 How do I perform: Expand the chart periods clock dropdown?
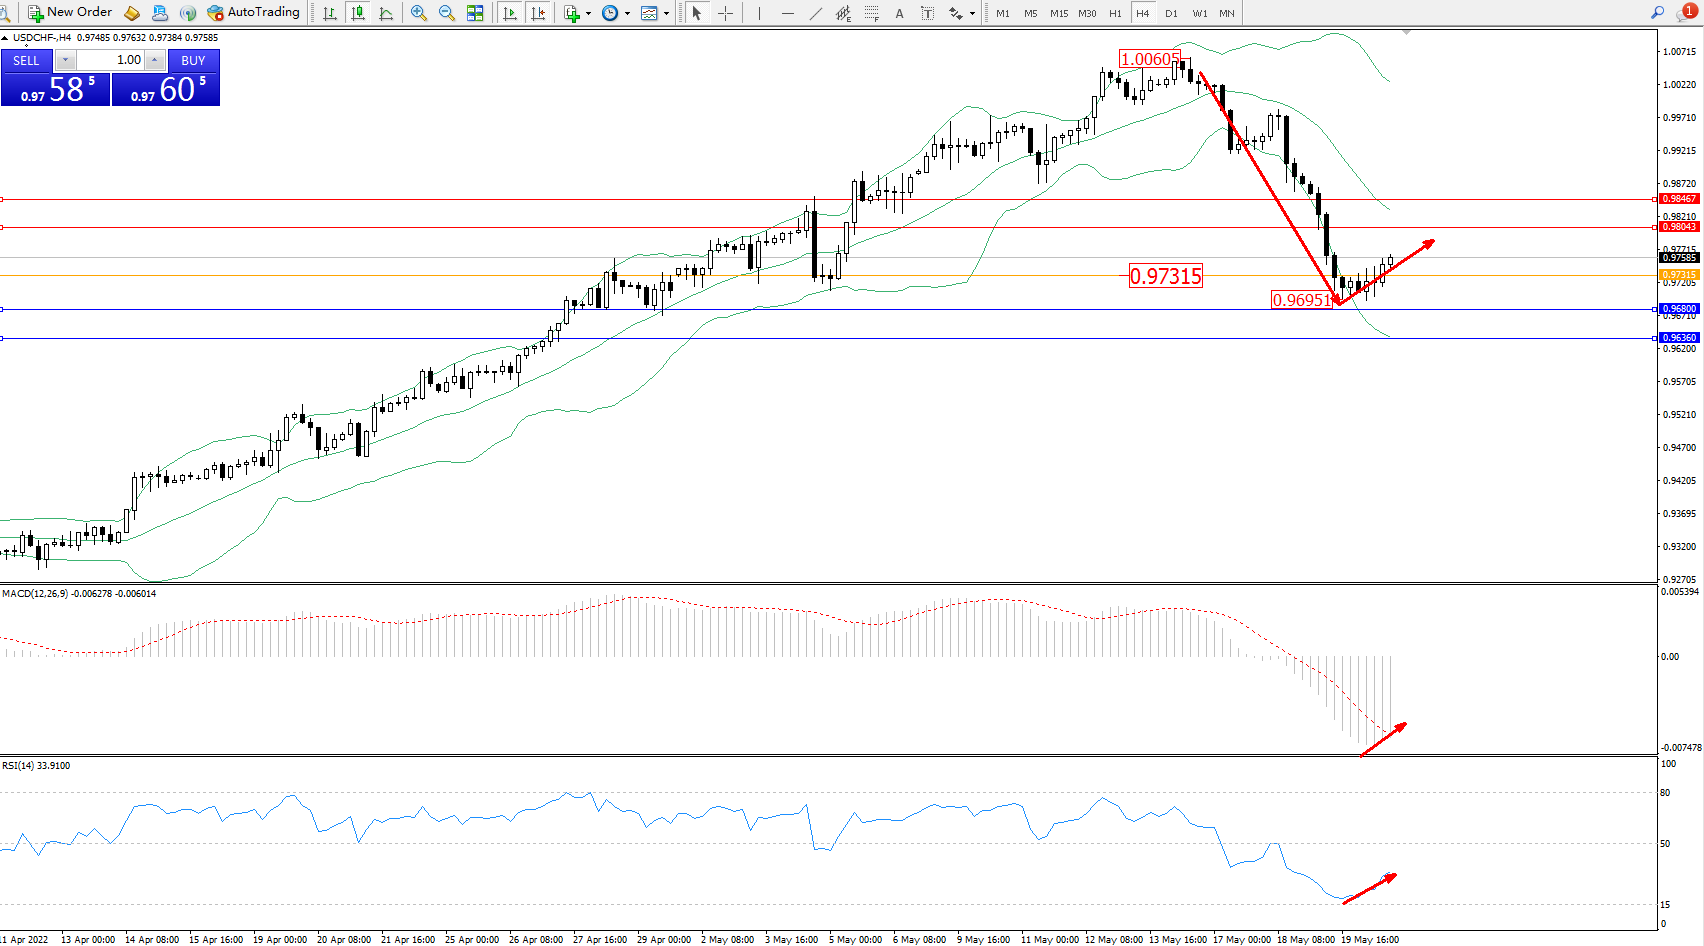(x=627, y=13)
